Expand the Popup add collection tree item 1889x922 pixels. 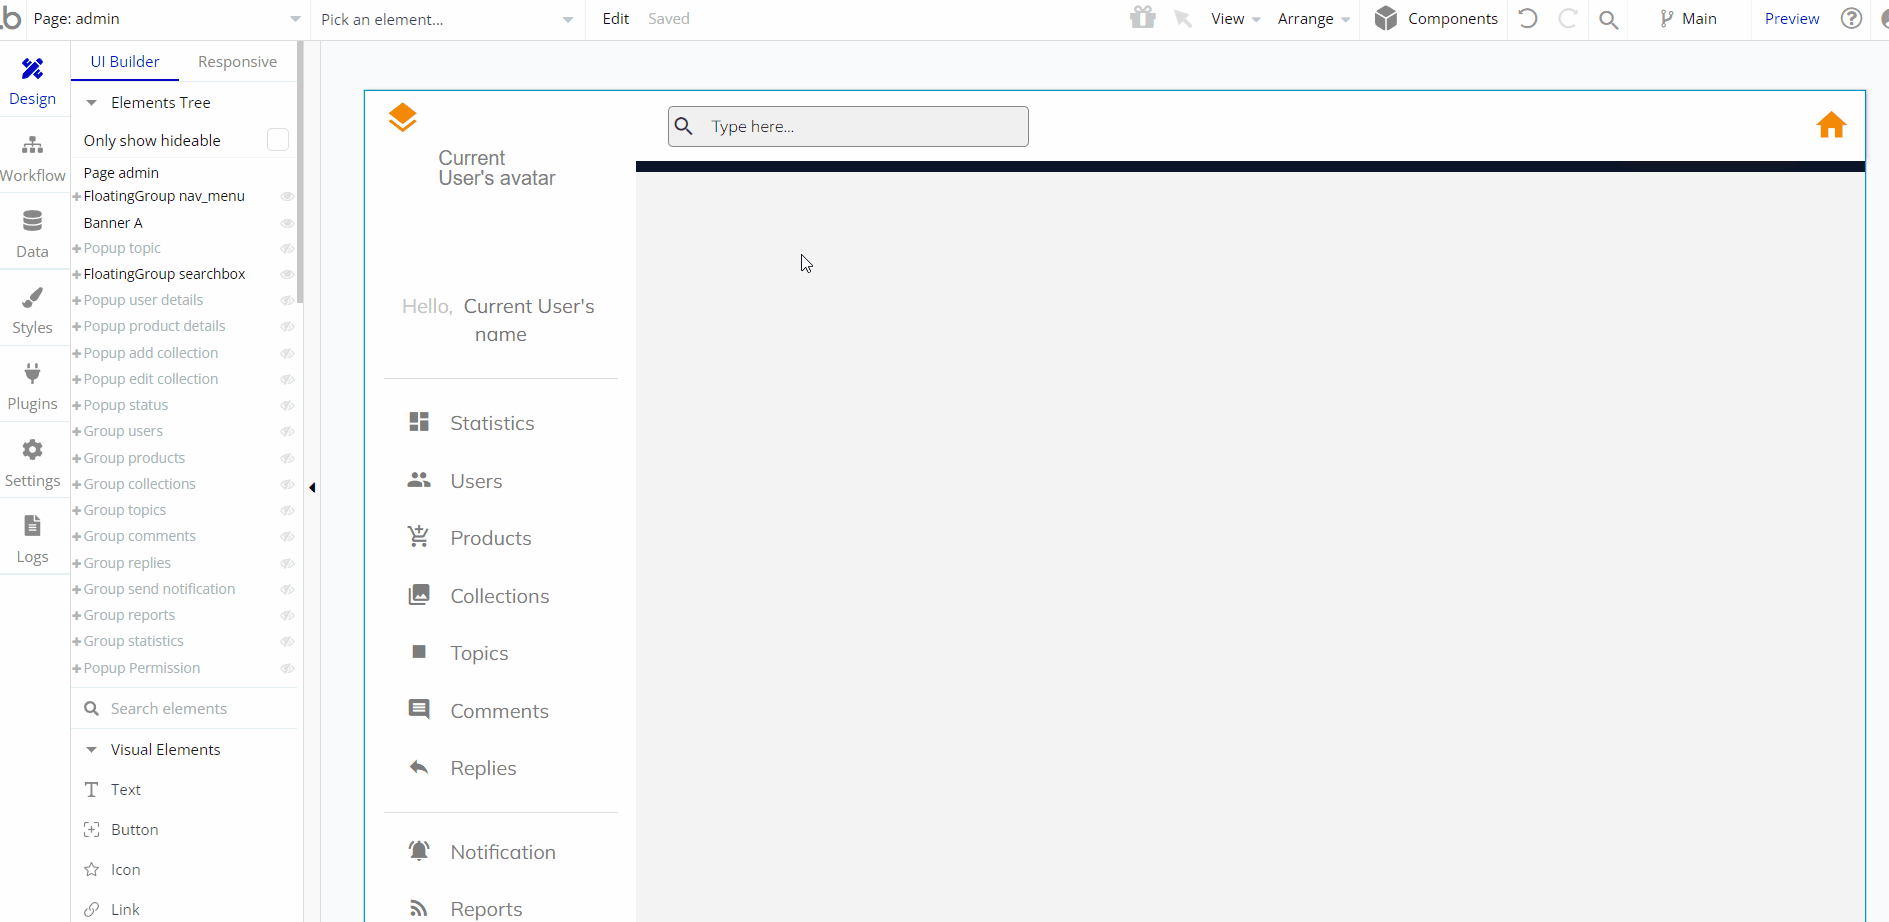(76, 353)
